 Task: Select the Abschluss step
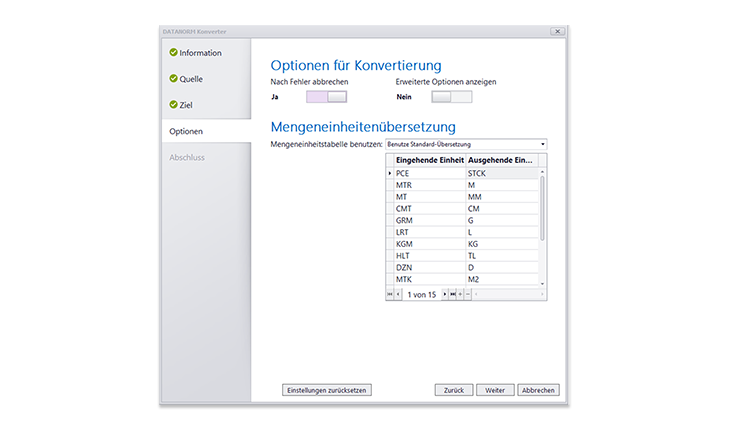(x=187, y=158)
